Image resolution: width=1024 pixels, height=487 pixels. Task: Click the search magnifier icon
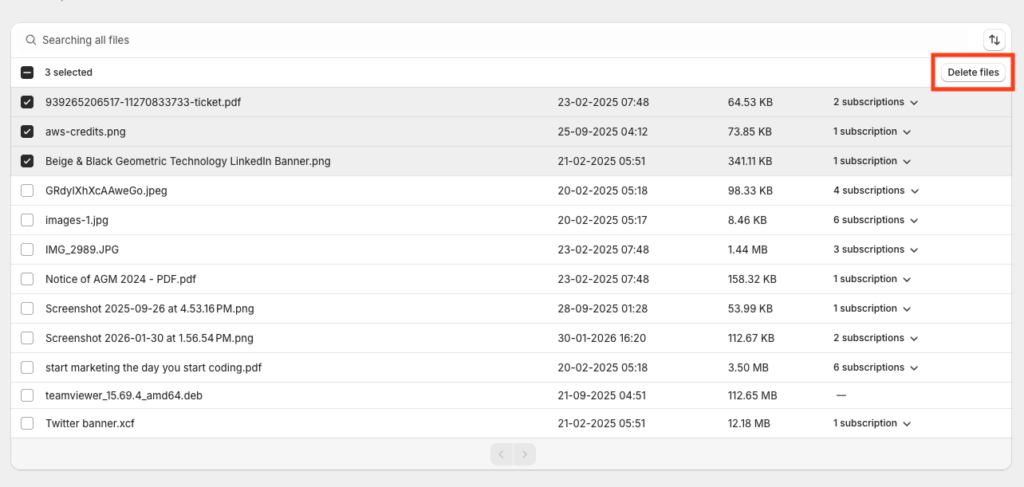click(31, 40)
